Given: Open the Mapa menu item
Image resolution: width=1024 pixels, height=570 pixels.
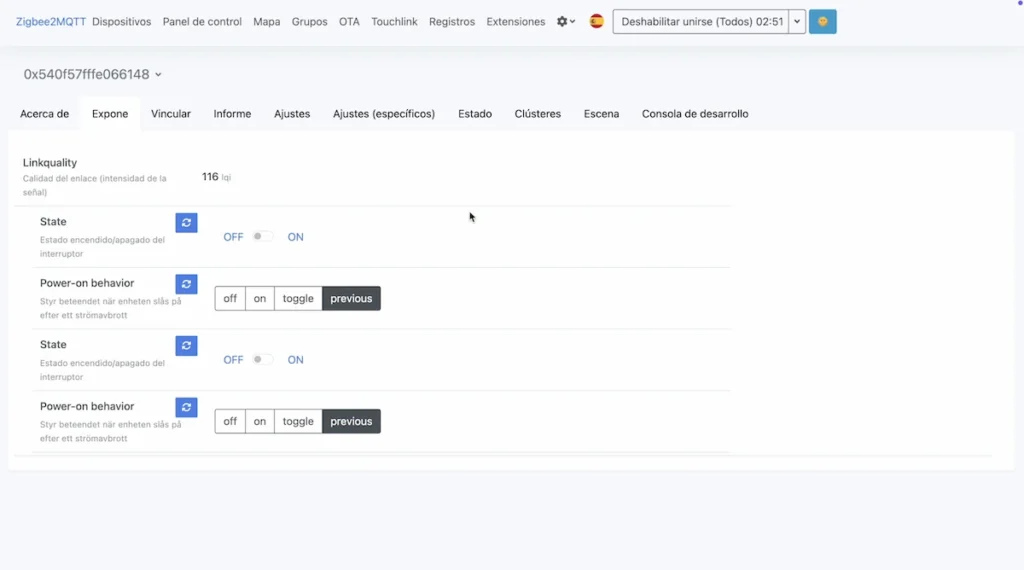Looking at the screenshot, I should pyautogui.click(x=266, y=22).
